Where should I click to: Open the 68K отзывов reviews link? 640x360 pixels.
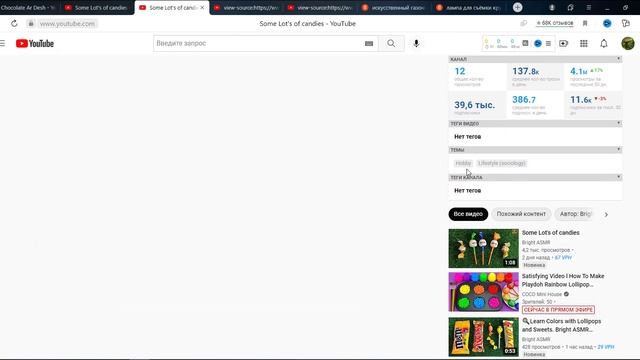click(x=555, y=23)
